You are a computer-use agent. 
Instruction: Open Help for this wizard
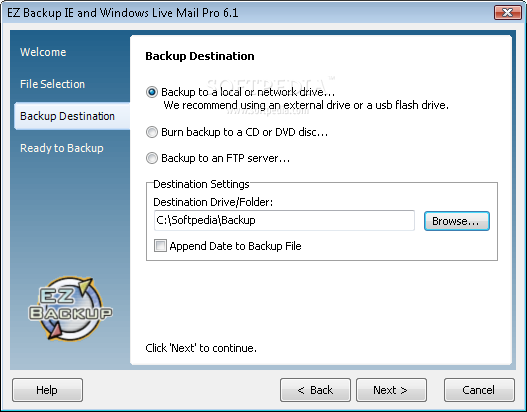coord(47,390)
